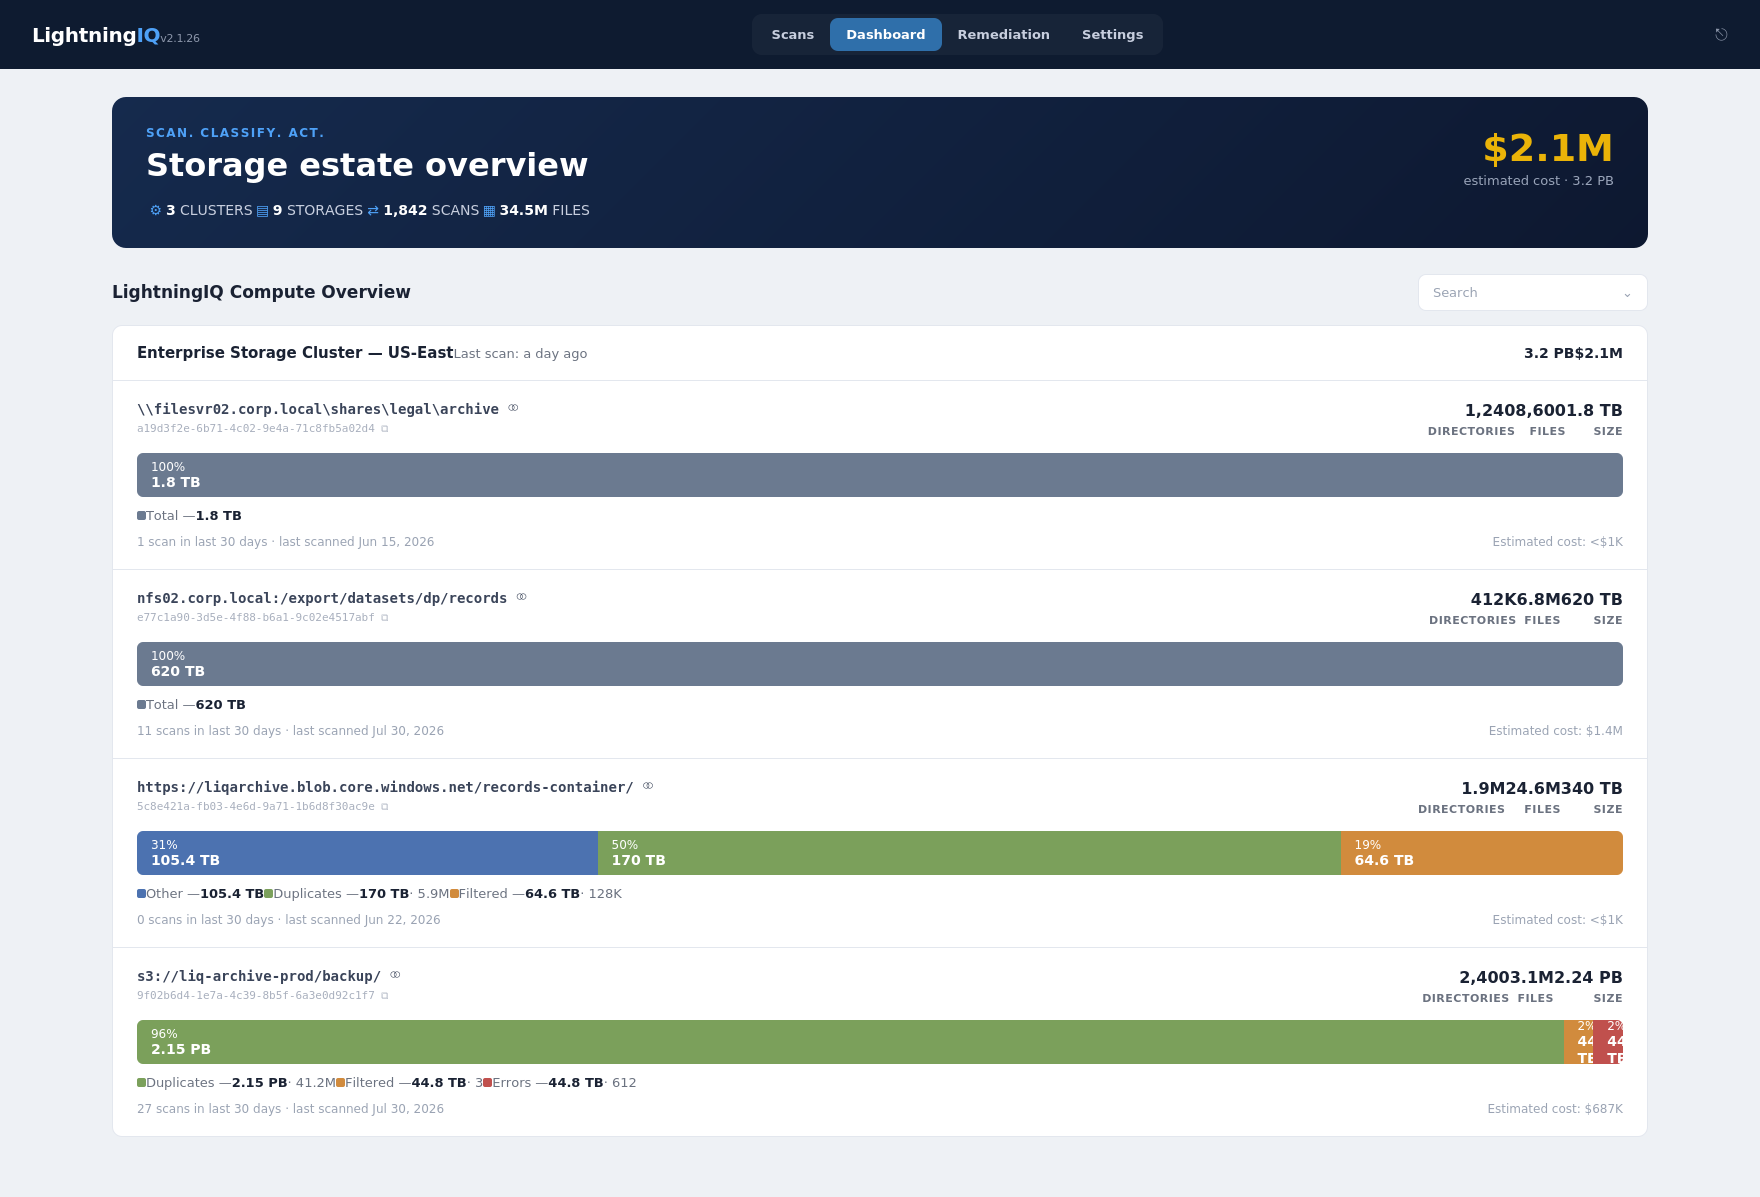Click the 1.8 TB total bar for filesvr02
This screenshot has height=1197, width=1760.
point(880,475)
